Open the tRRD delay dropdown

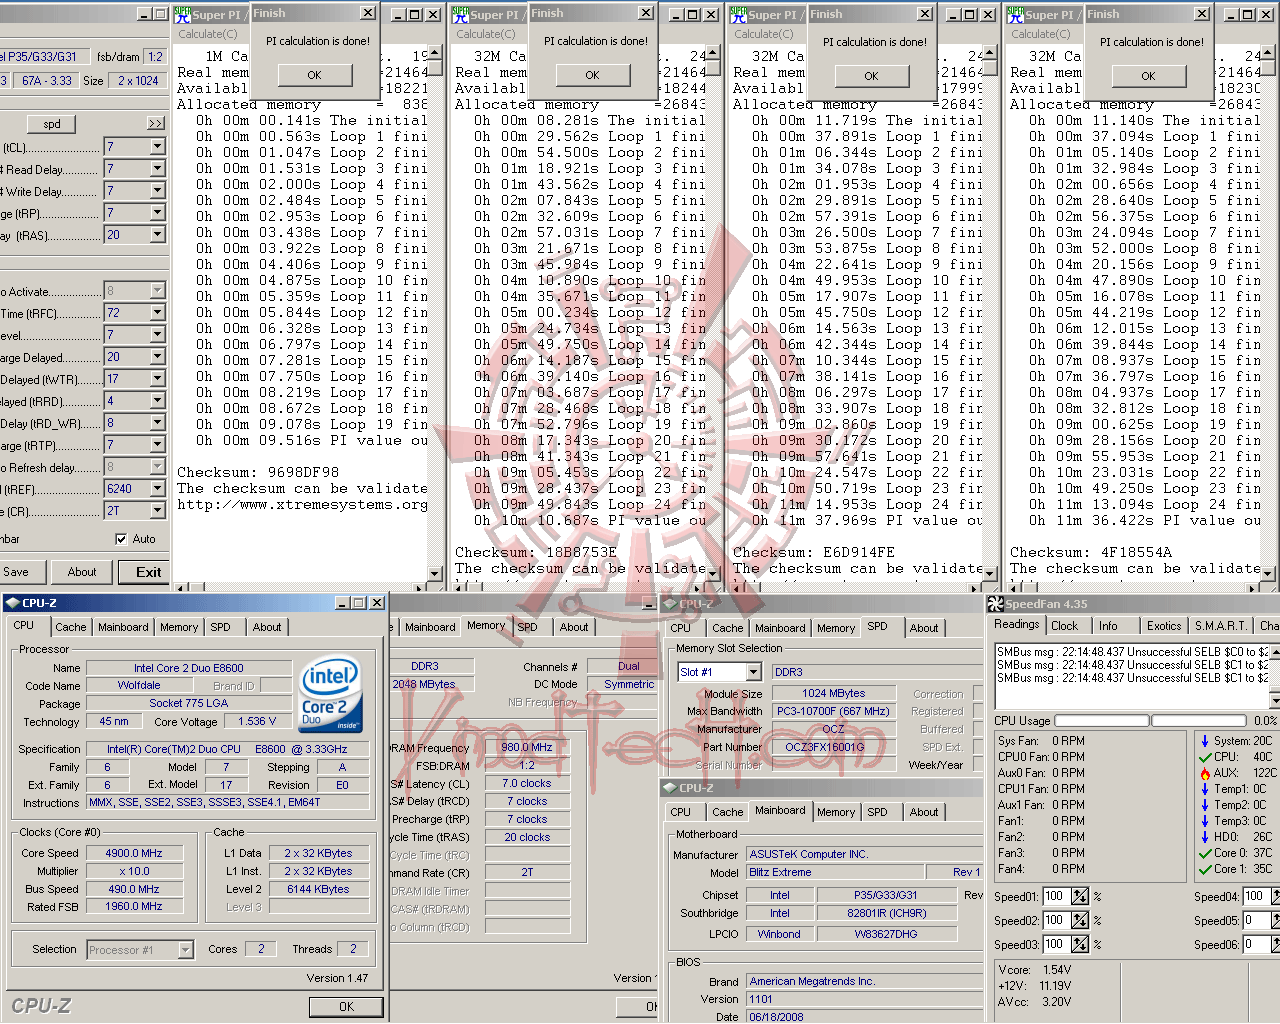157,401
